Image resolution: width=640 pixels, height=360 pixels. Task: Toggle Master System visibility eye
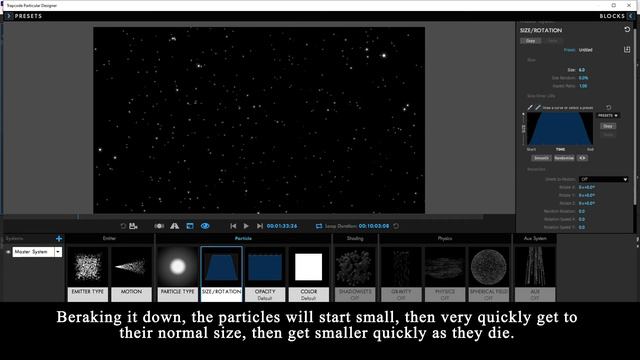tap(8, 252)
